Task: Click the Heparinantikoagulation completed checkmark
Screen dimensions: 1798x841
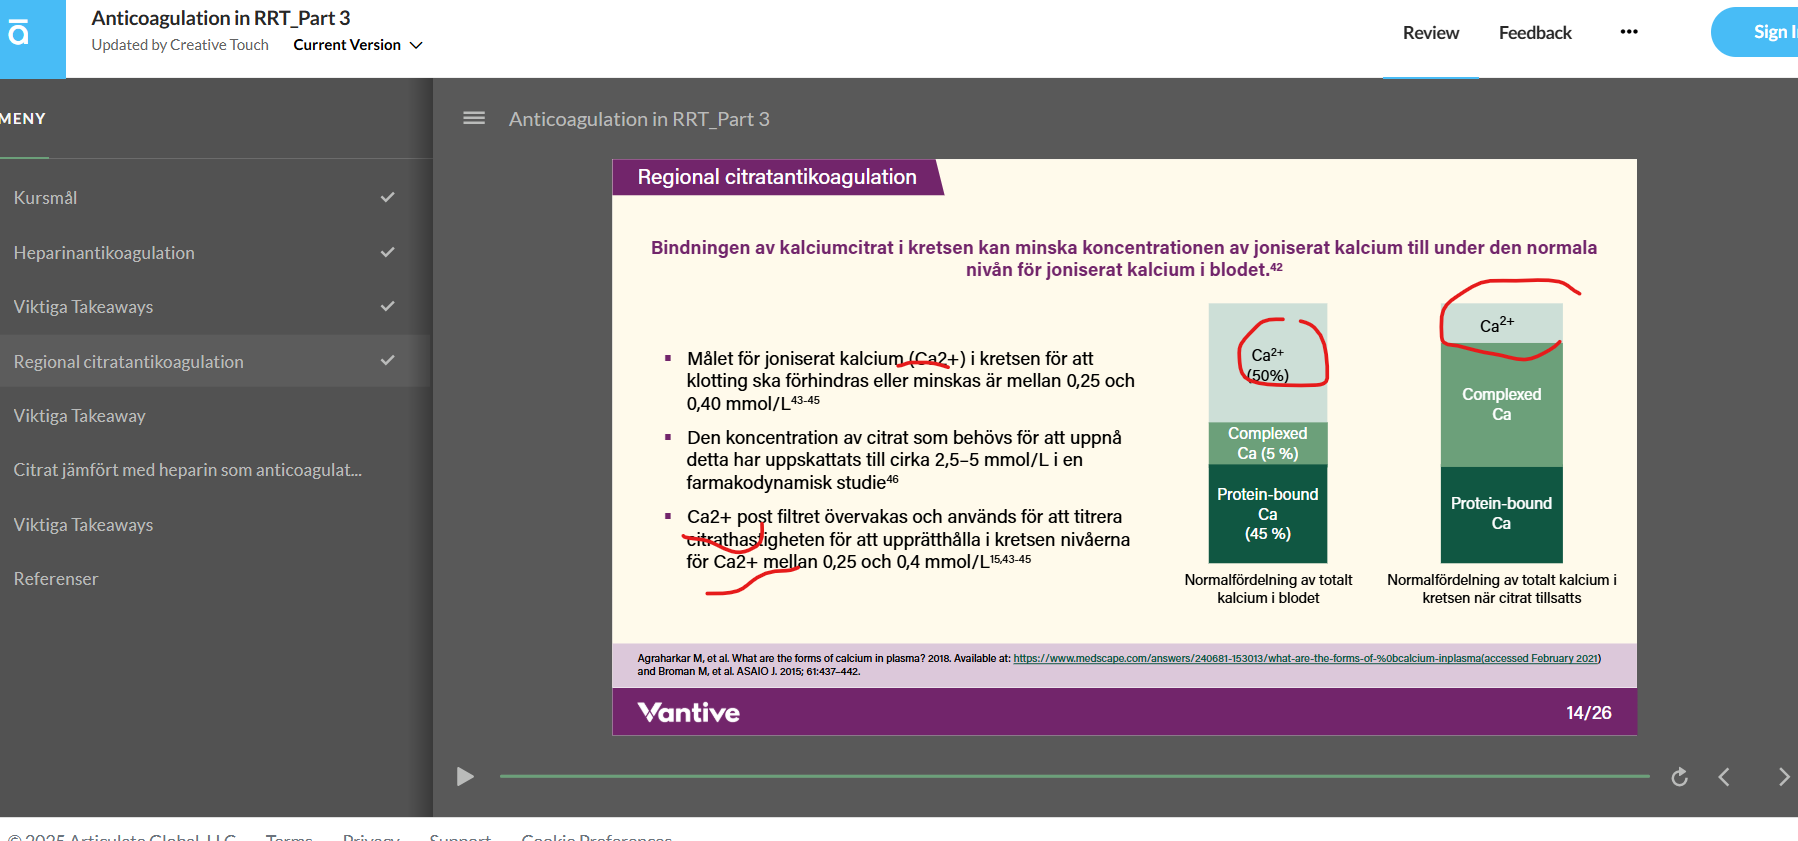Action: 388,252
